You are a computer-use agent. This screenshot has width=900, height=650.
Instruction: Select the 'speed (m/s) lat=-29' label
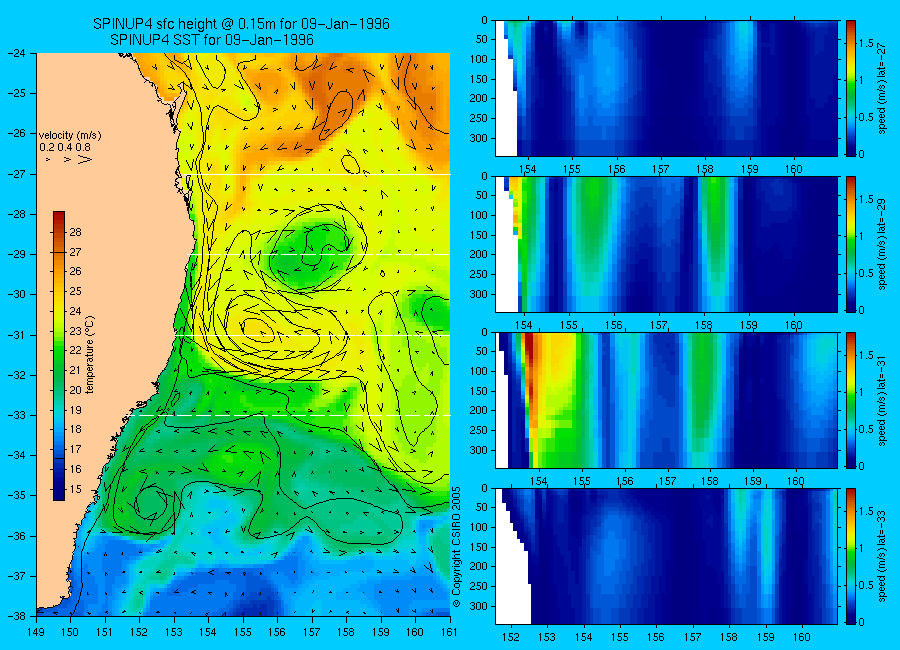coord(883,244)
